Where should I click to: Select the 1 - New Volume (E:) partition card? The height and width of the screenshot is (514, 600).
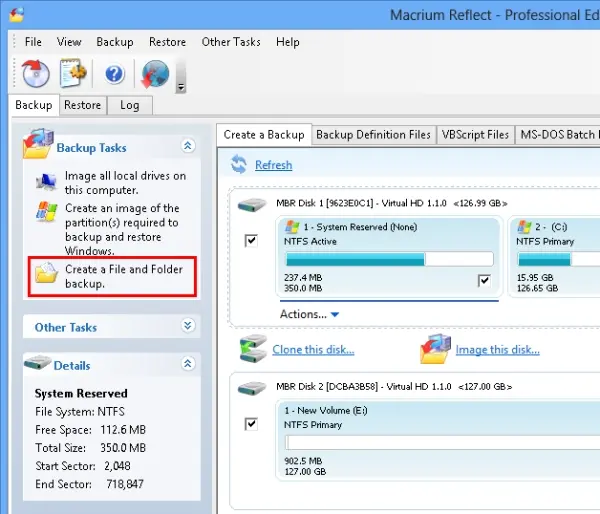pos(438,440)
